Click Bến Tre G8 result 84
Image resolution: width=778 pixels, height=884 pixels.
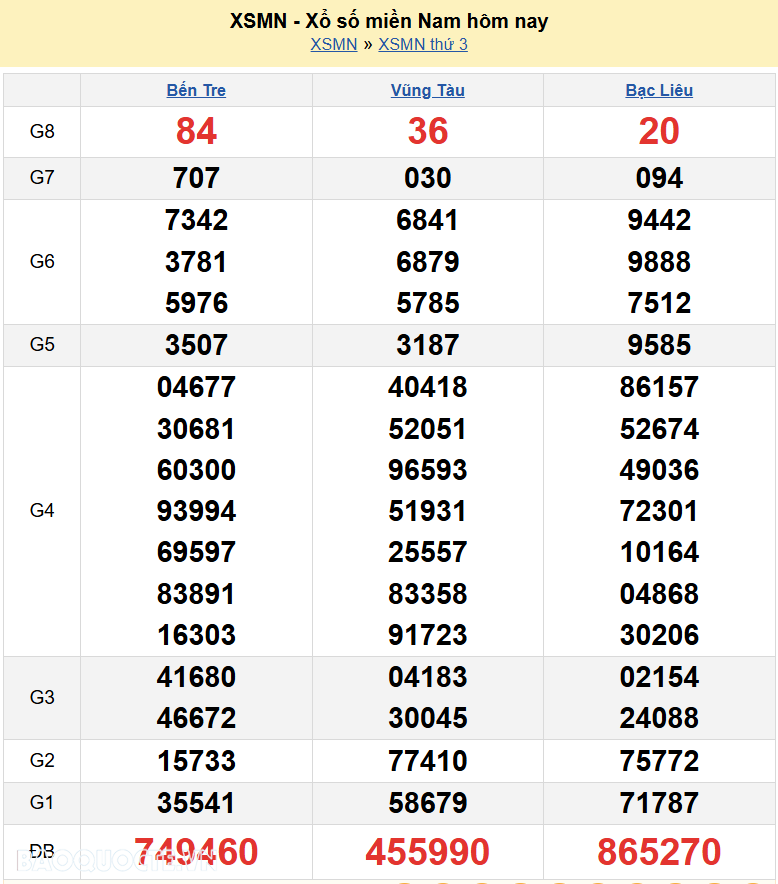coord(196,131)
